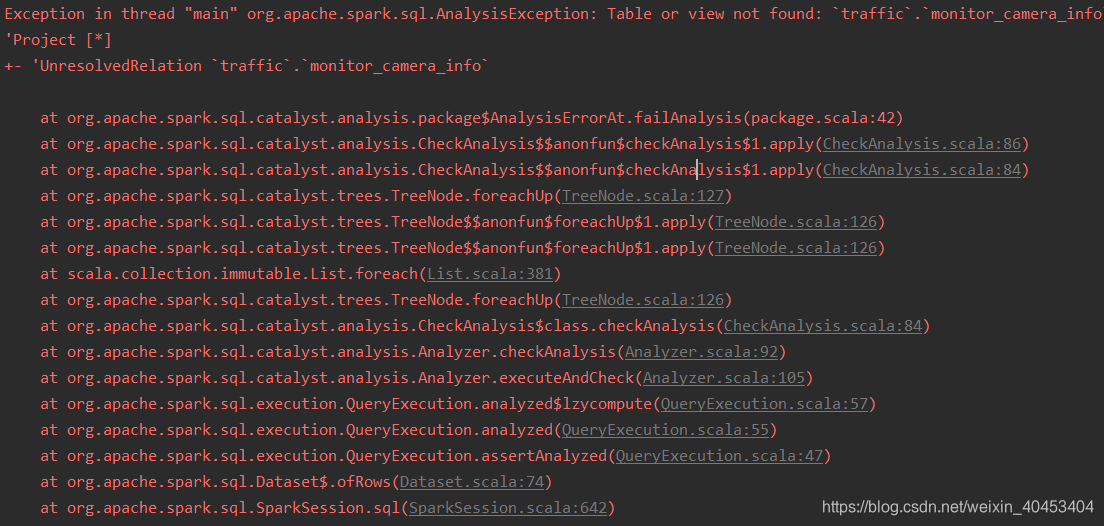Screen dimensions: 1104x526
Task: Open the CheckAnalysis.scala:86 source link
Action: click(x=922, y=144)
